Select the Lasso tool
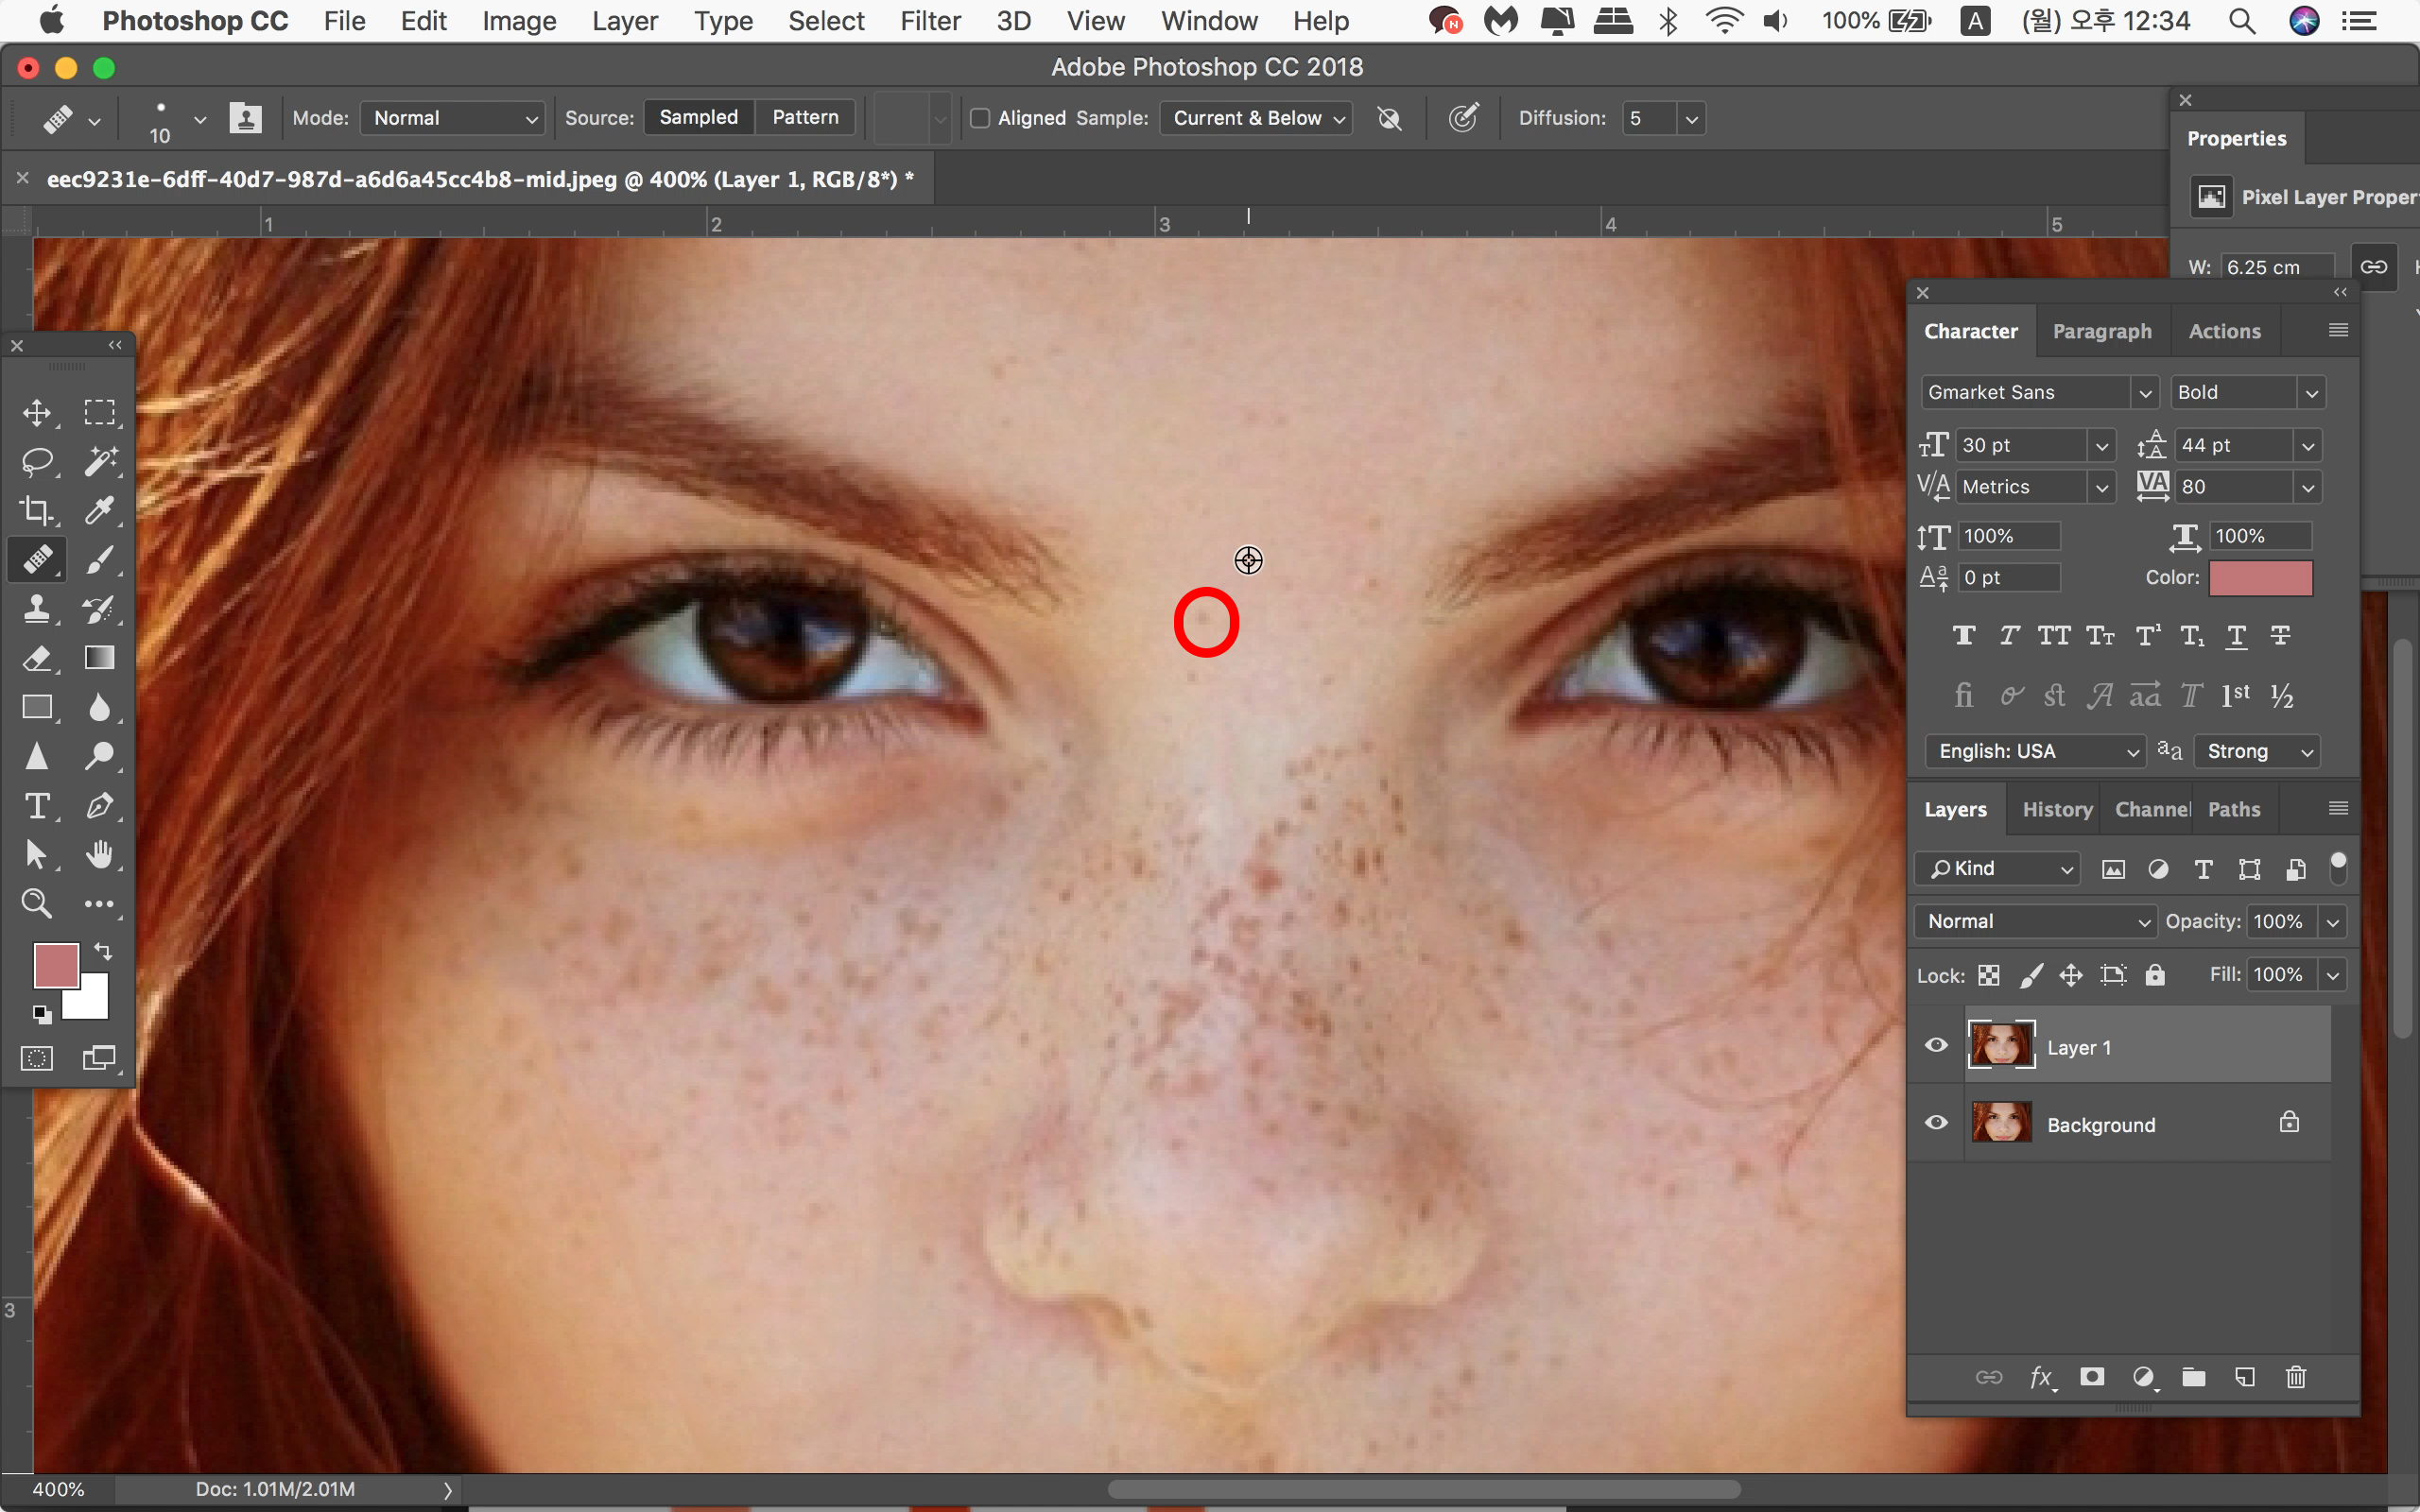This screenshot has height=1512, width=2420. click(x=37, y=461)
